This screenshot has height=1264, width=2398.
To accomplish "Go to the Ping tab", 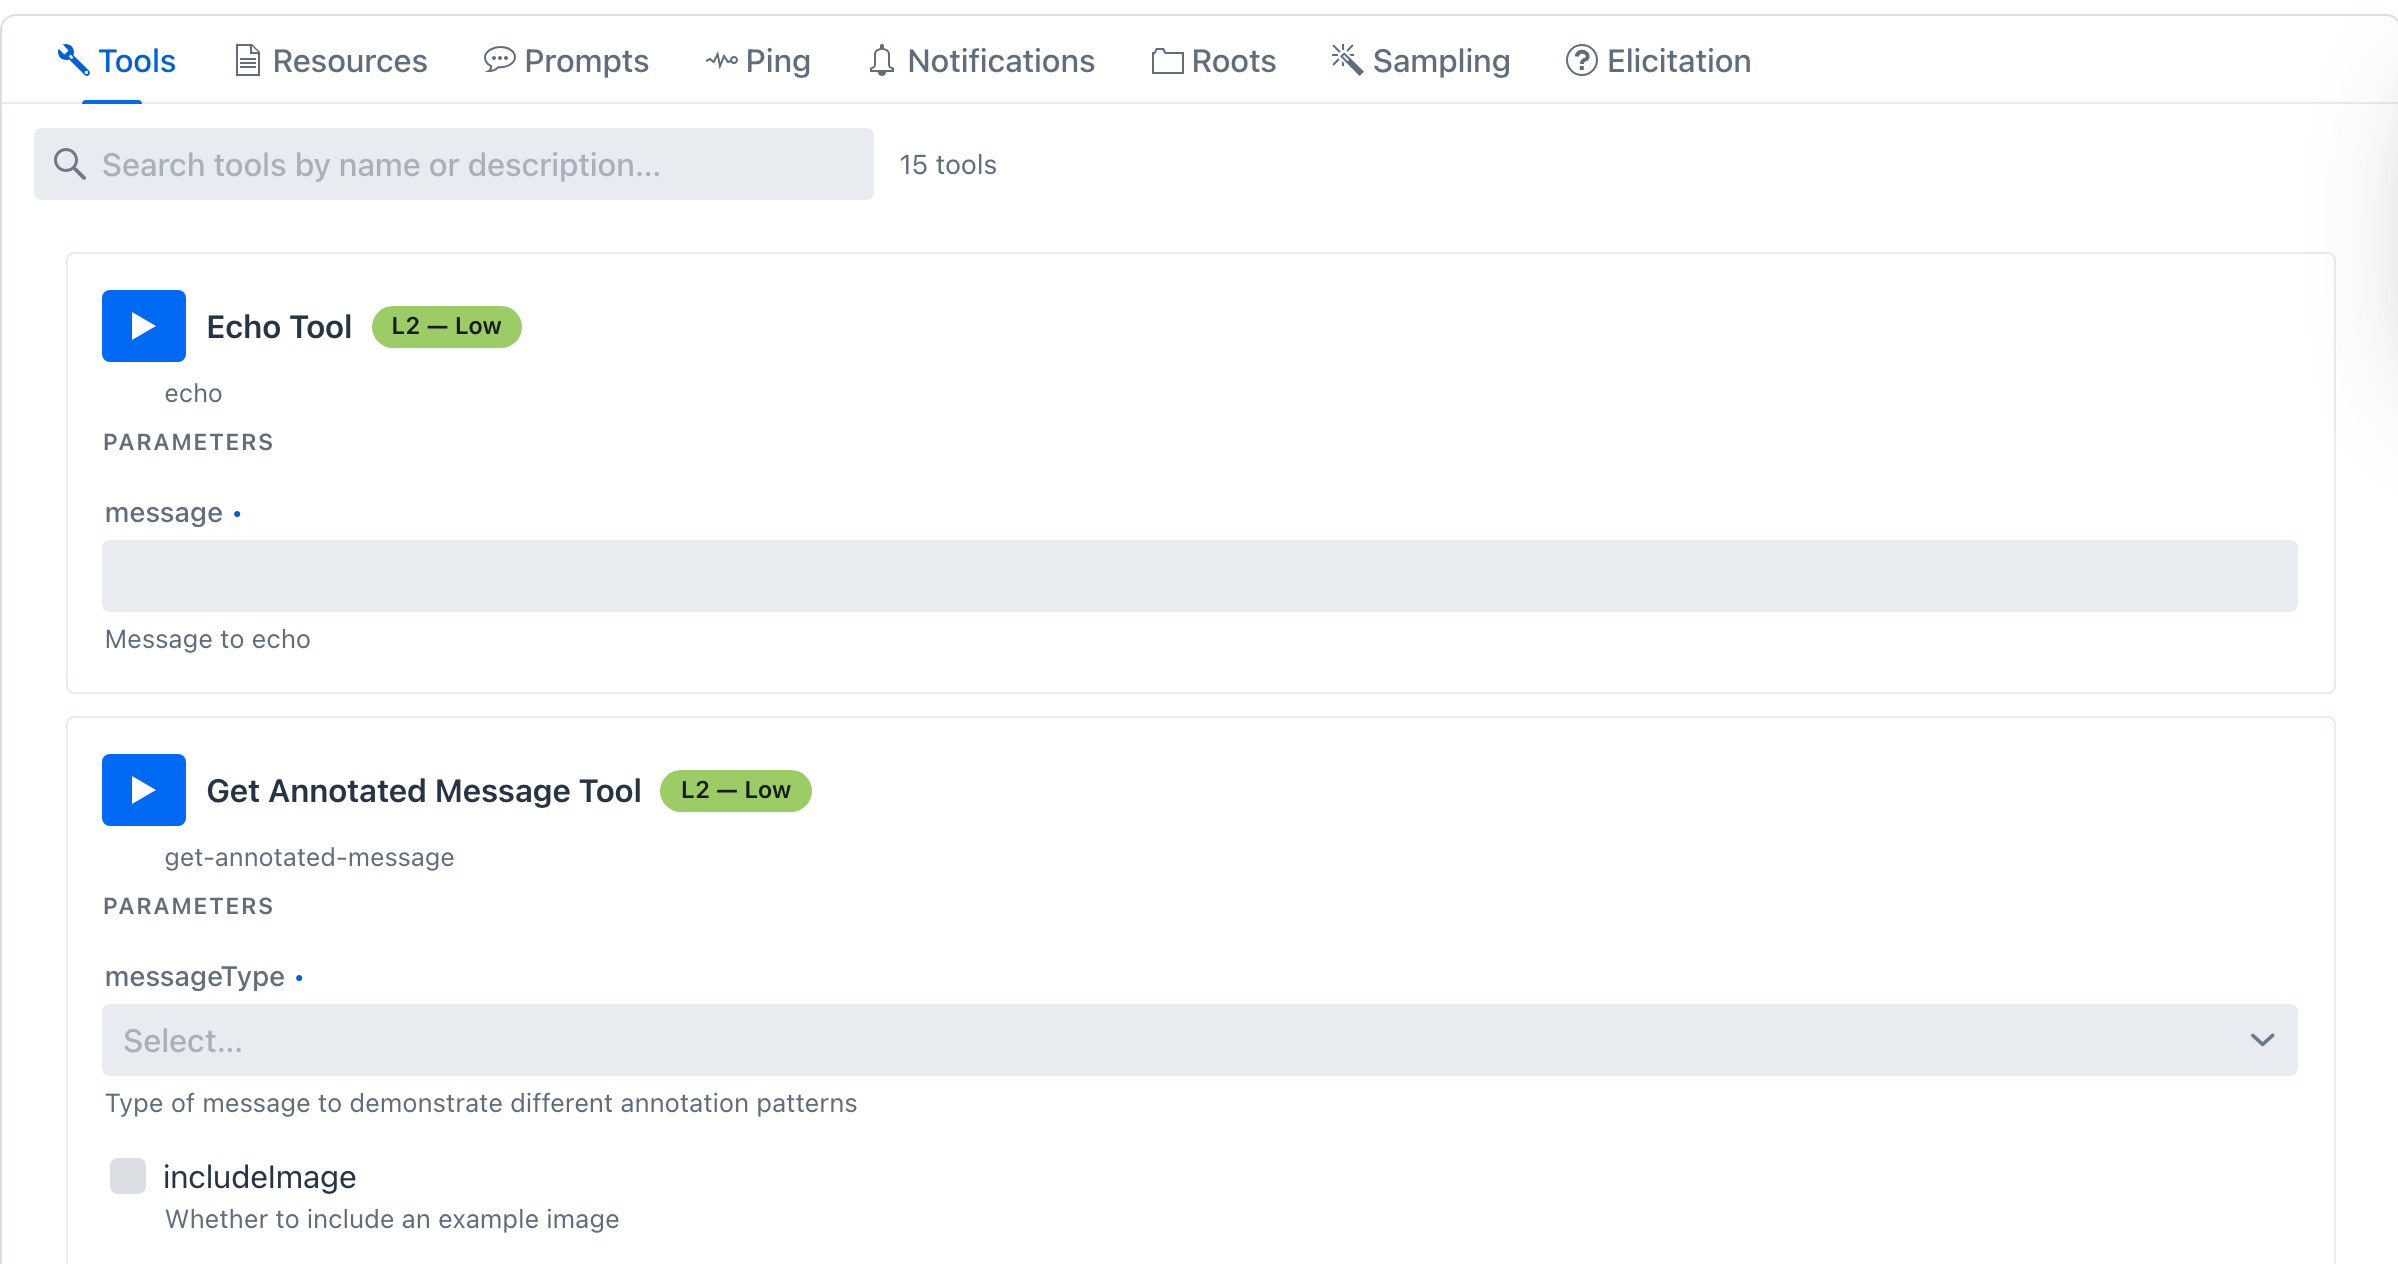I will coord(758,61).
